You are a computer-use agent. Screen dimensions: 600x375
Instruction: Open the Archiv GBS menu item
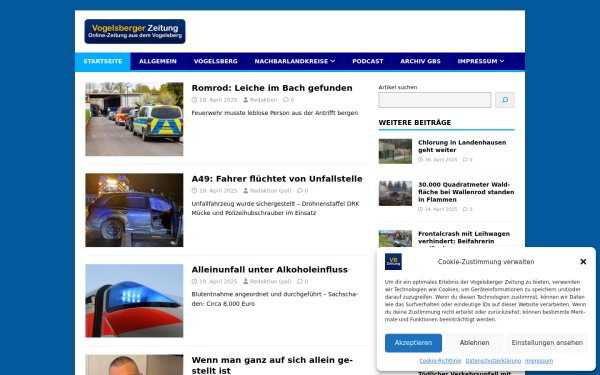[x=420, y=61]
